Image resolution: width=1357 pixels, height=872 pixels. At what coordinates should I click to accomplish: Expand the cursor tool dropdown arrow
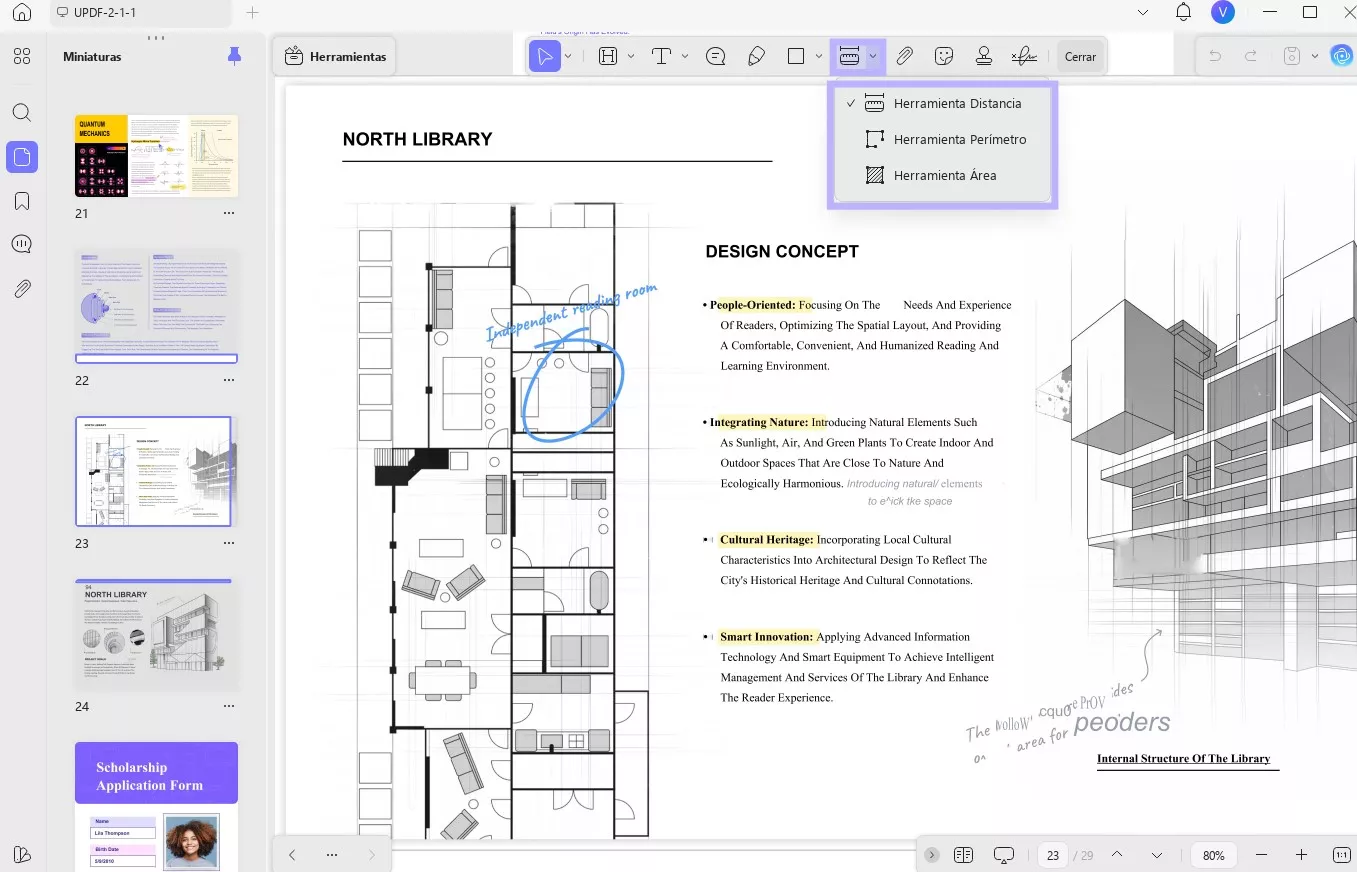(568, 57)
